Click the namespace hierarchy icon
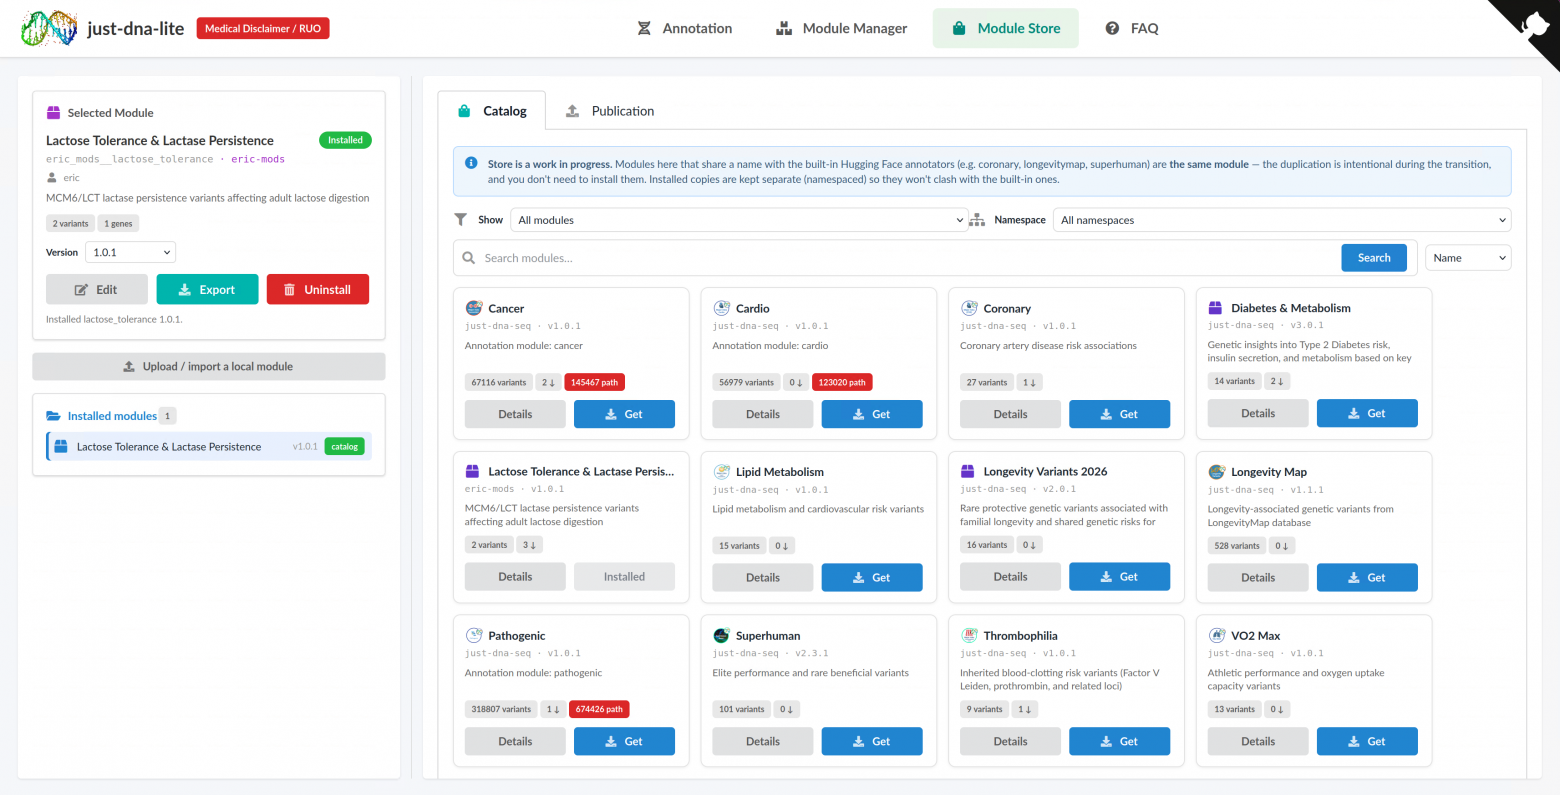1560x795 pixels. 977,220
